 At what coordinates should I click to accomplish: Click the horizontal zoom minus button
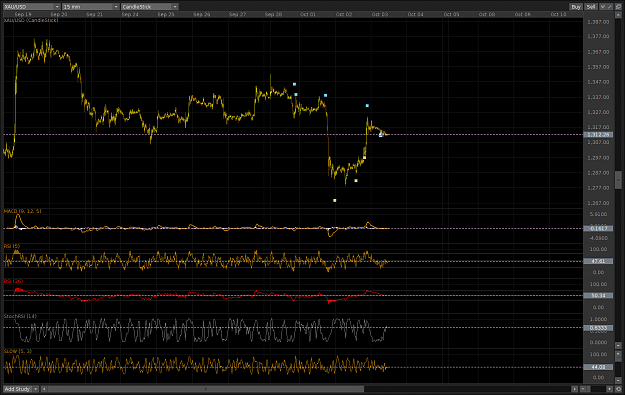click(583, 389)
